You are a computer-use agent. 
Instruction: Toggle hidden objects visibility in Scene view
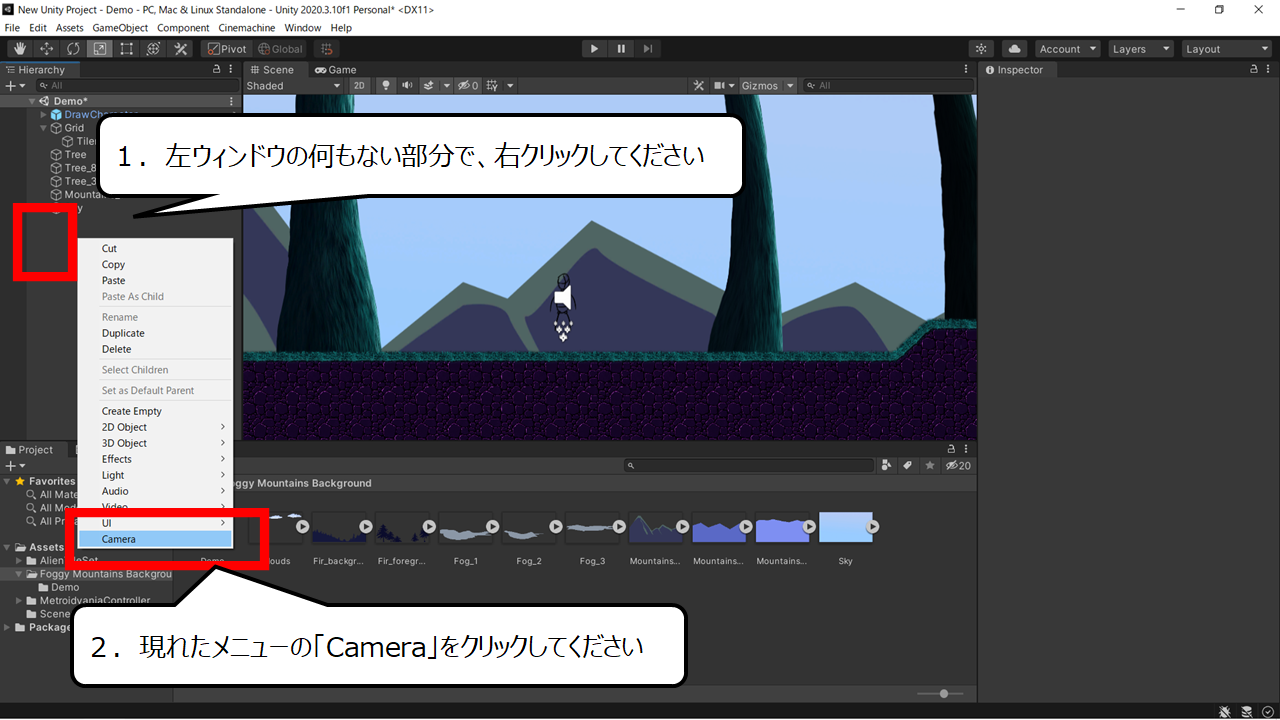click(468, 86)
